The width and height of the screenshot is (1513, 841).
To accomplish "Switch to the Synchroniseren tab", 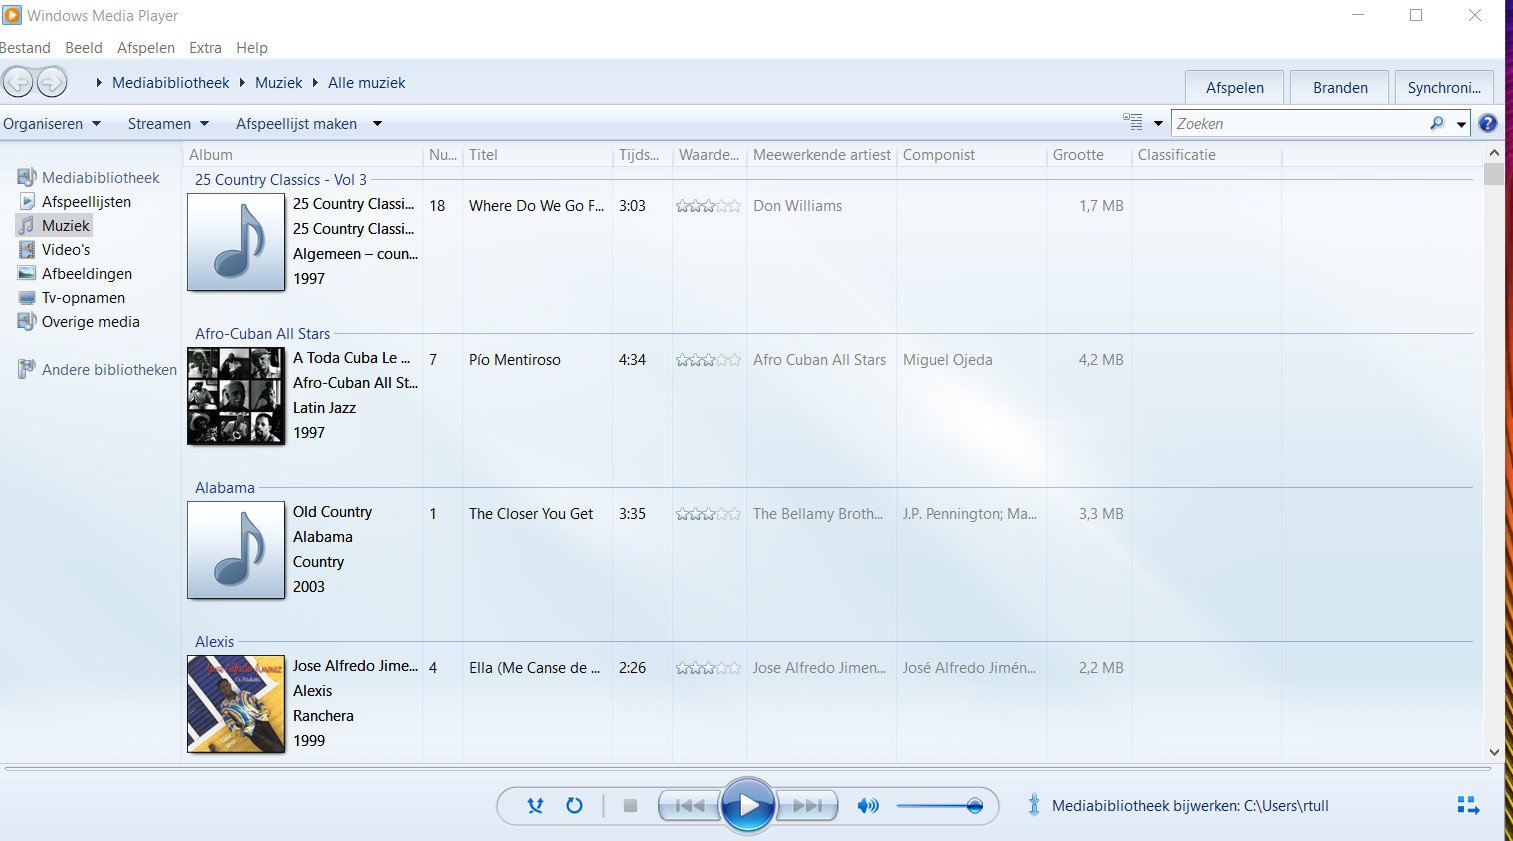I will click(1444, 87).
